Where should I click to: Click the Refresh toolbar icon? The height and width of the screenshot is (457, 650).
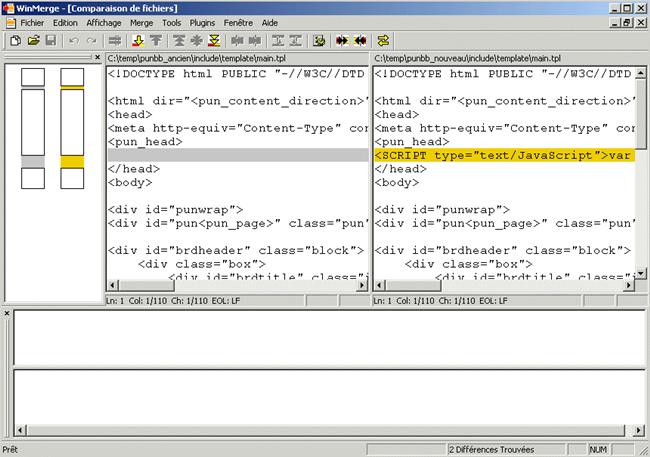click(x=383, y=40)
